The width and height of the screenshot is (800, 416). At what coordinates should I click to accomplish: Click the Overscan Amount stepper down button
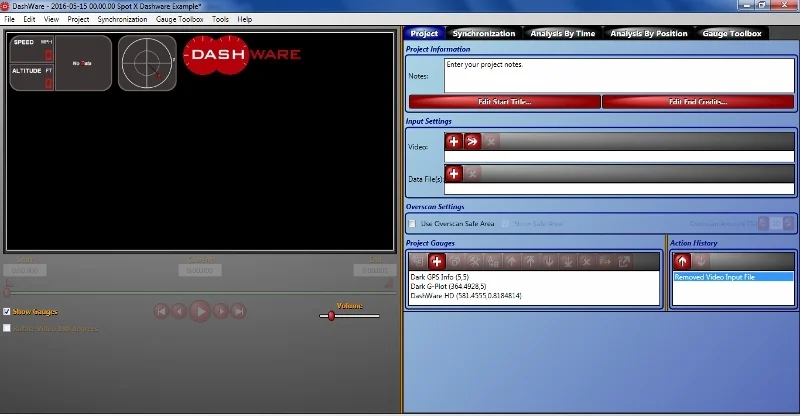pos(763,224)
